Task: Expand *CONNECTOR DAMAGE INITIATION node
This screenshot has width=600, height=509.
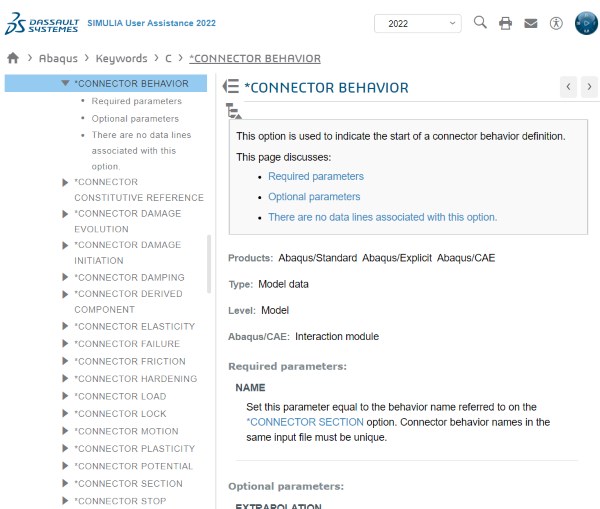Action: point(65,245)
